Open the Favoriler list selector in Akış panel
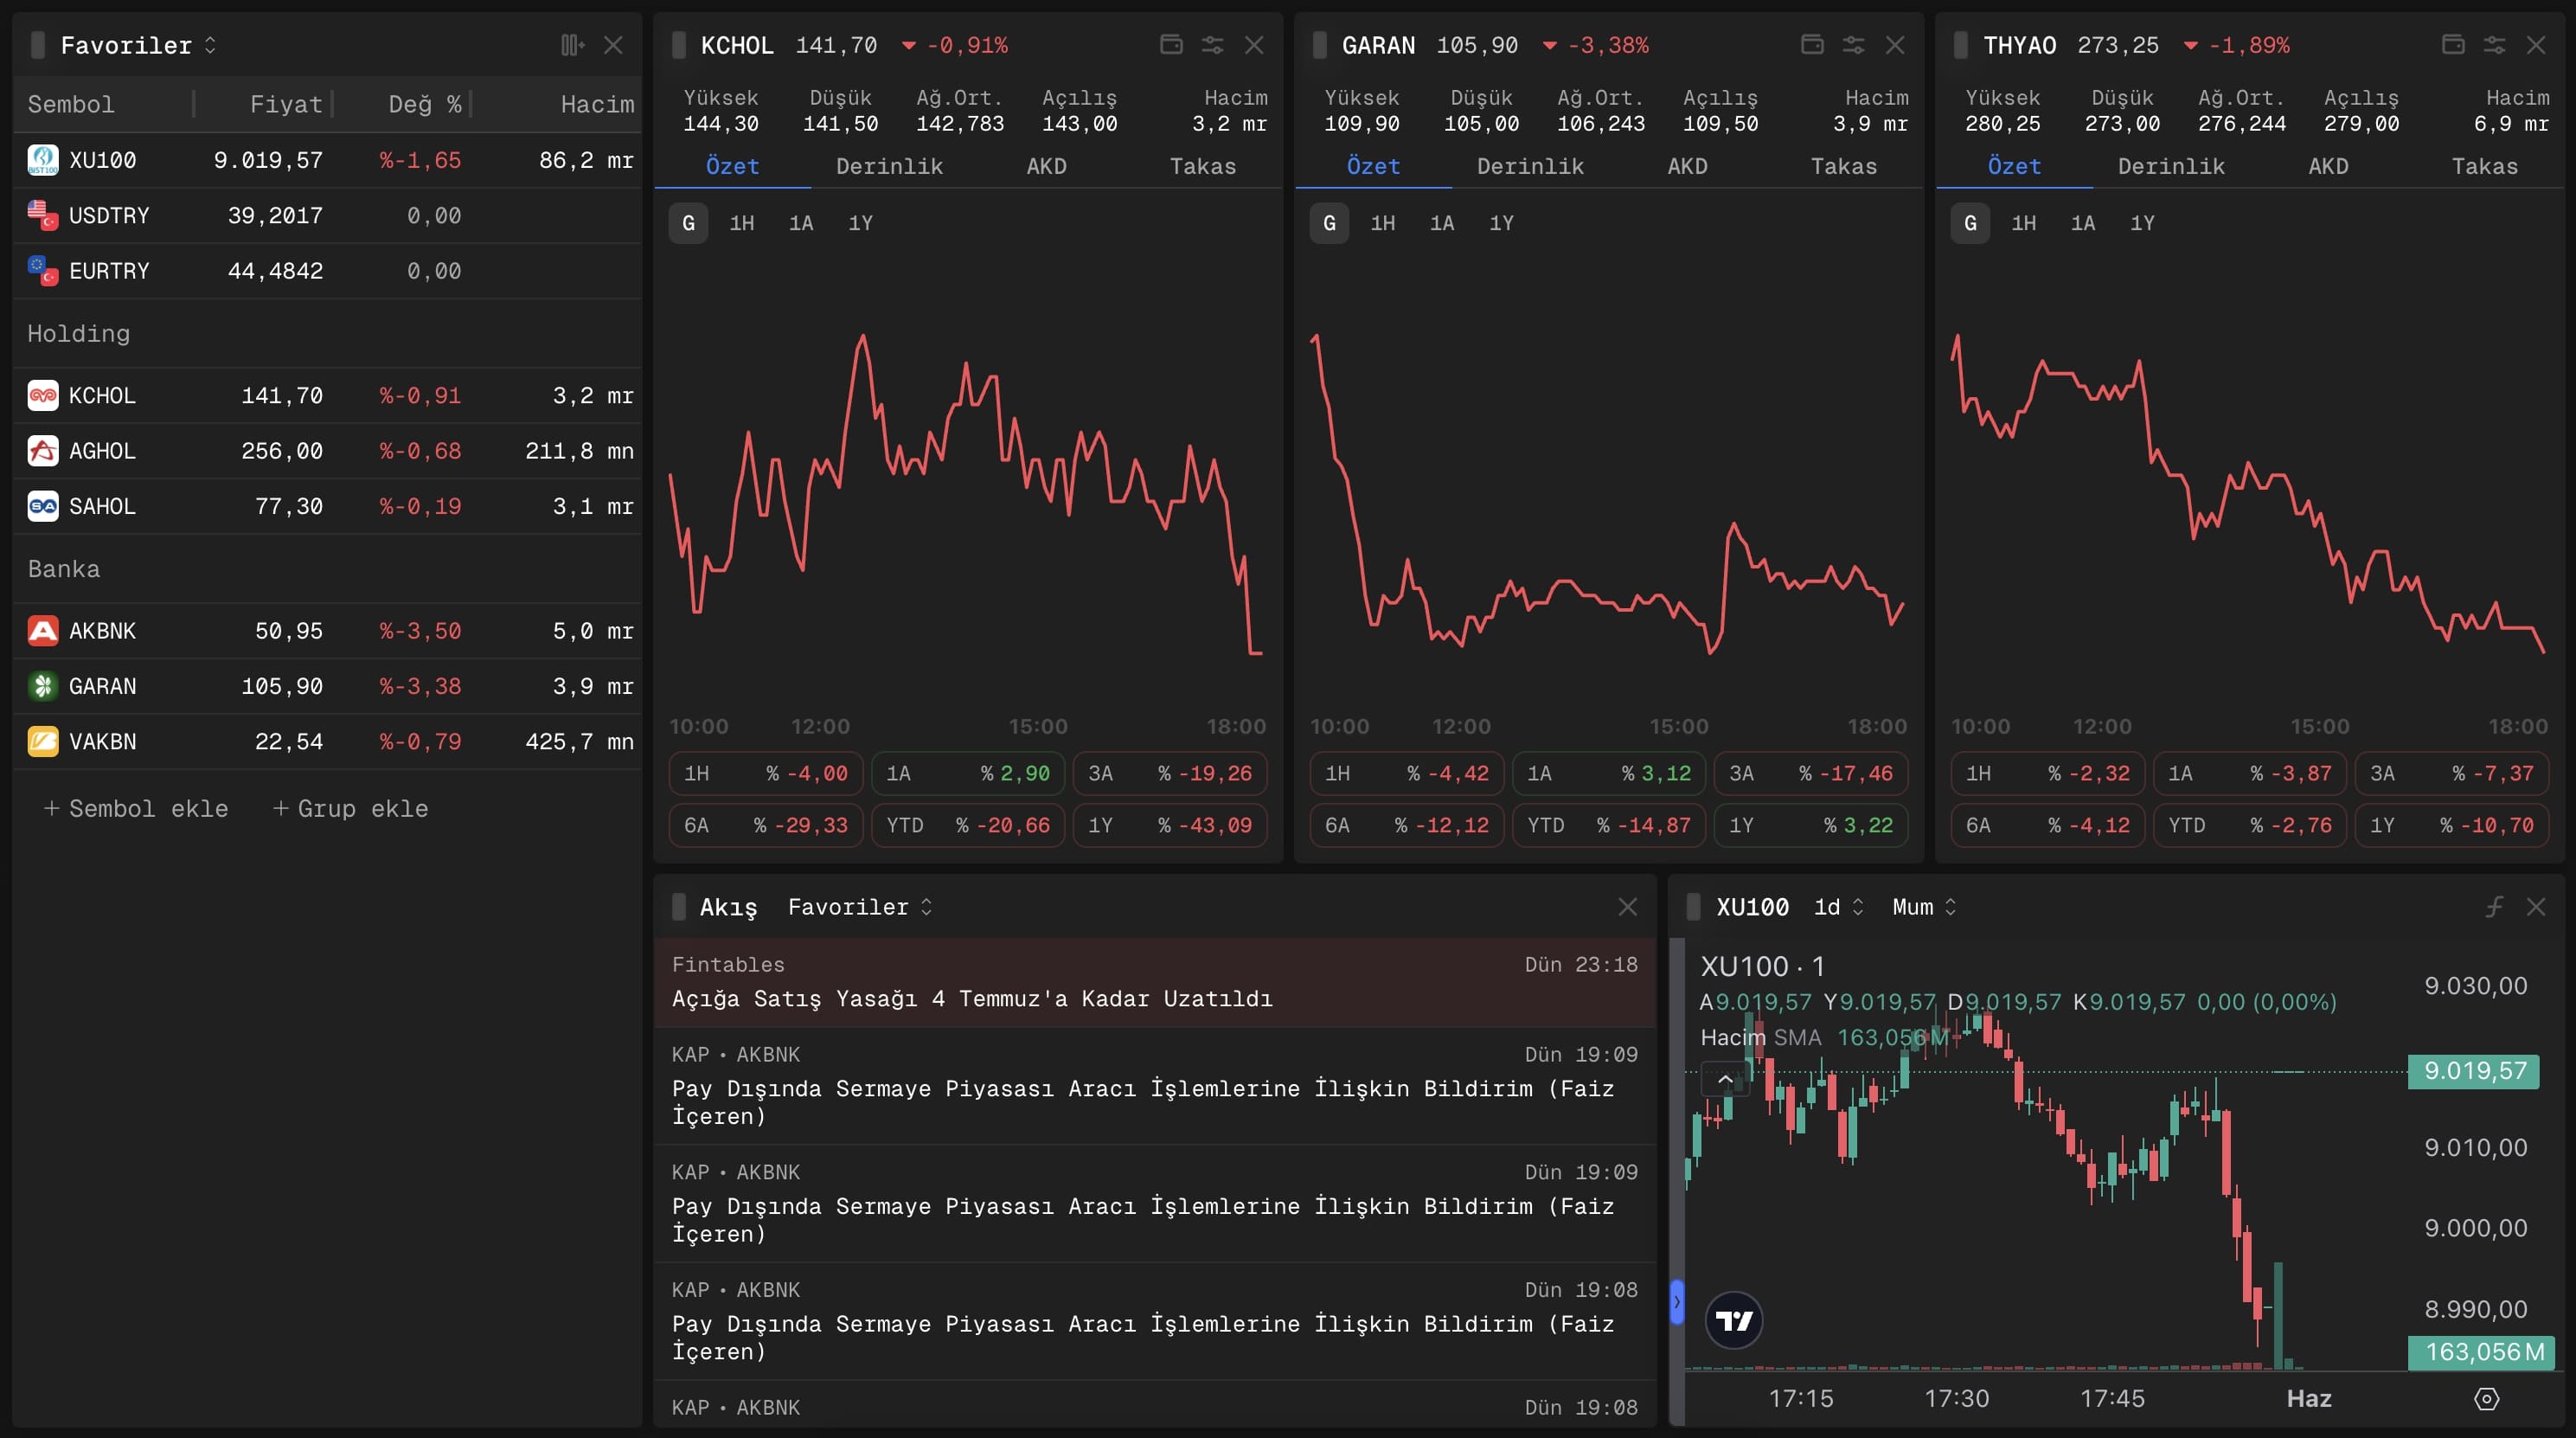The image size is (2576, 1438). pos(858,907)
